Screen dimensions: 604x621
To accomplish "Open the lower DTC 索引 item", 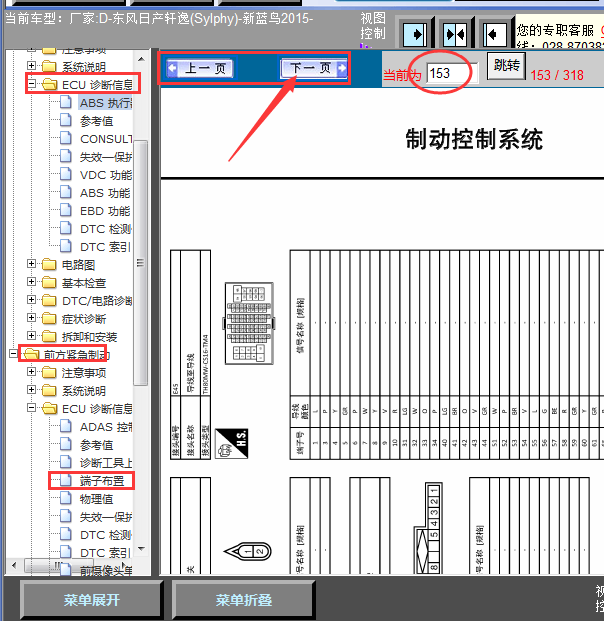I will pyautogui.click(x=105, y=553).
